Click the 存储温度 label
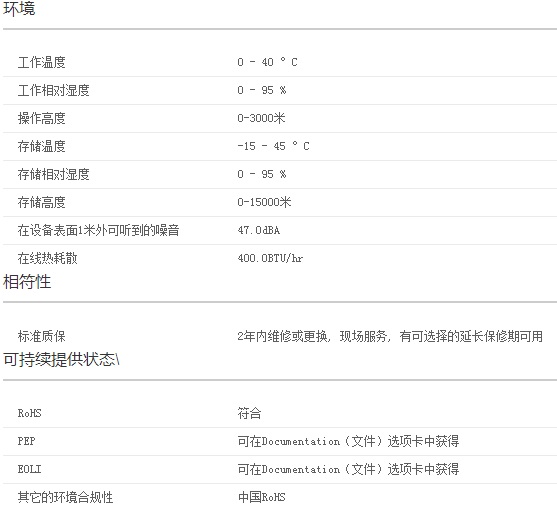Screen dimensions: 557x511 (x=42, y=146)
